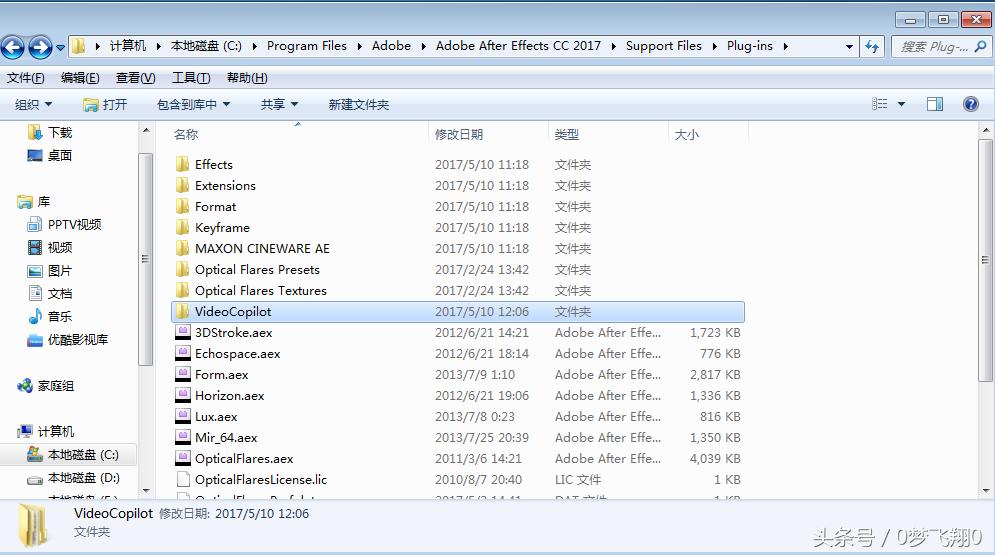Change view with the view mode icon
The image size is (995, 555).
click(x=880, y=104)
